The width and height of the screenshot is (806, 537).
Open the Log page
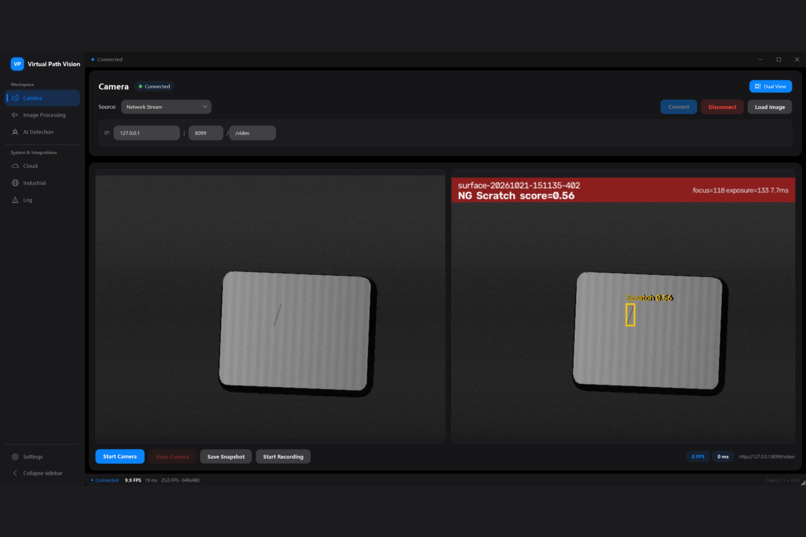click(43, 200)
